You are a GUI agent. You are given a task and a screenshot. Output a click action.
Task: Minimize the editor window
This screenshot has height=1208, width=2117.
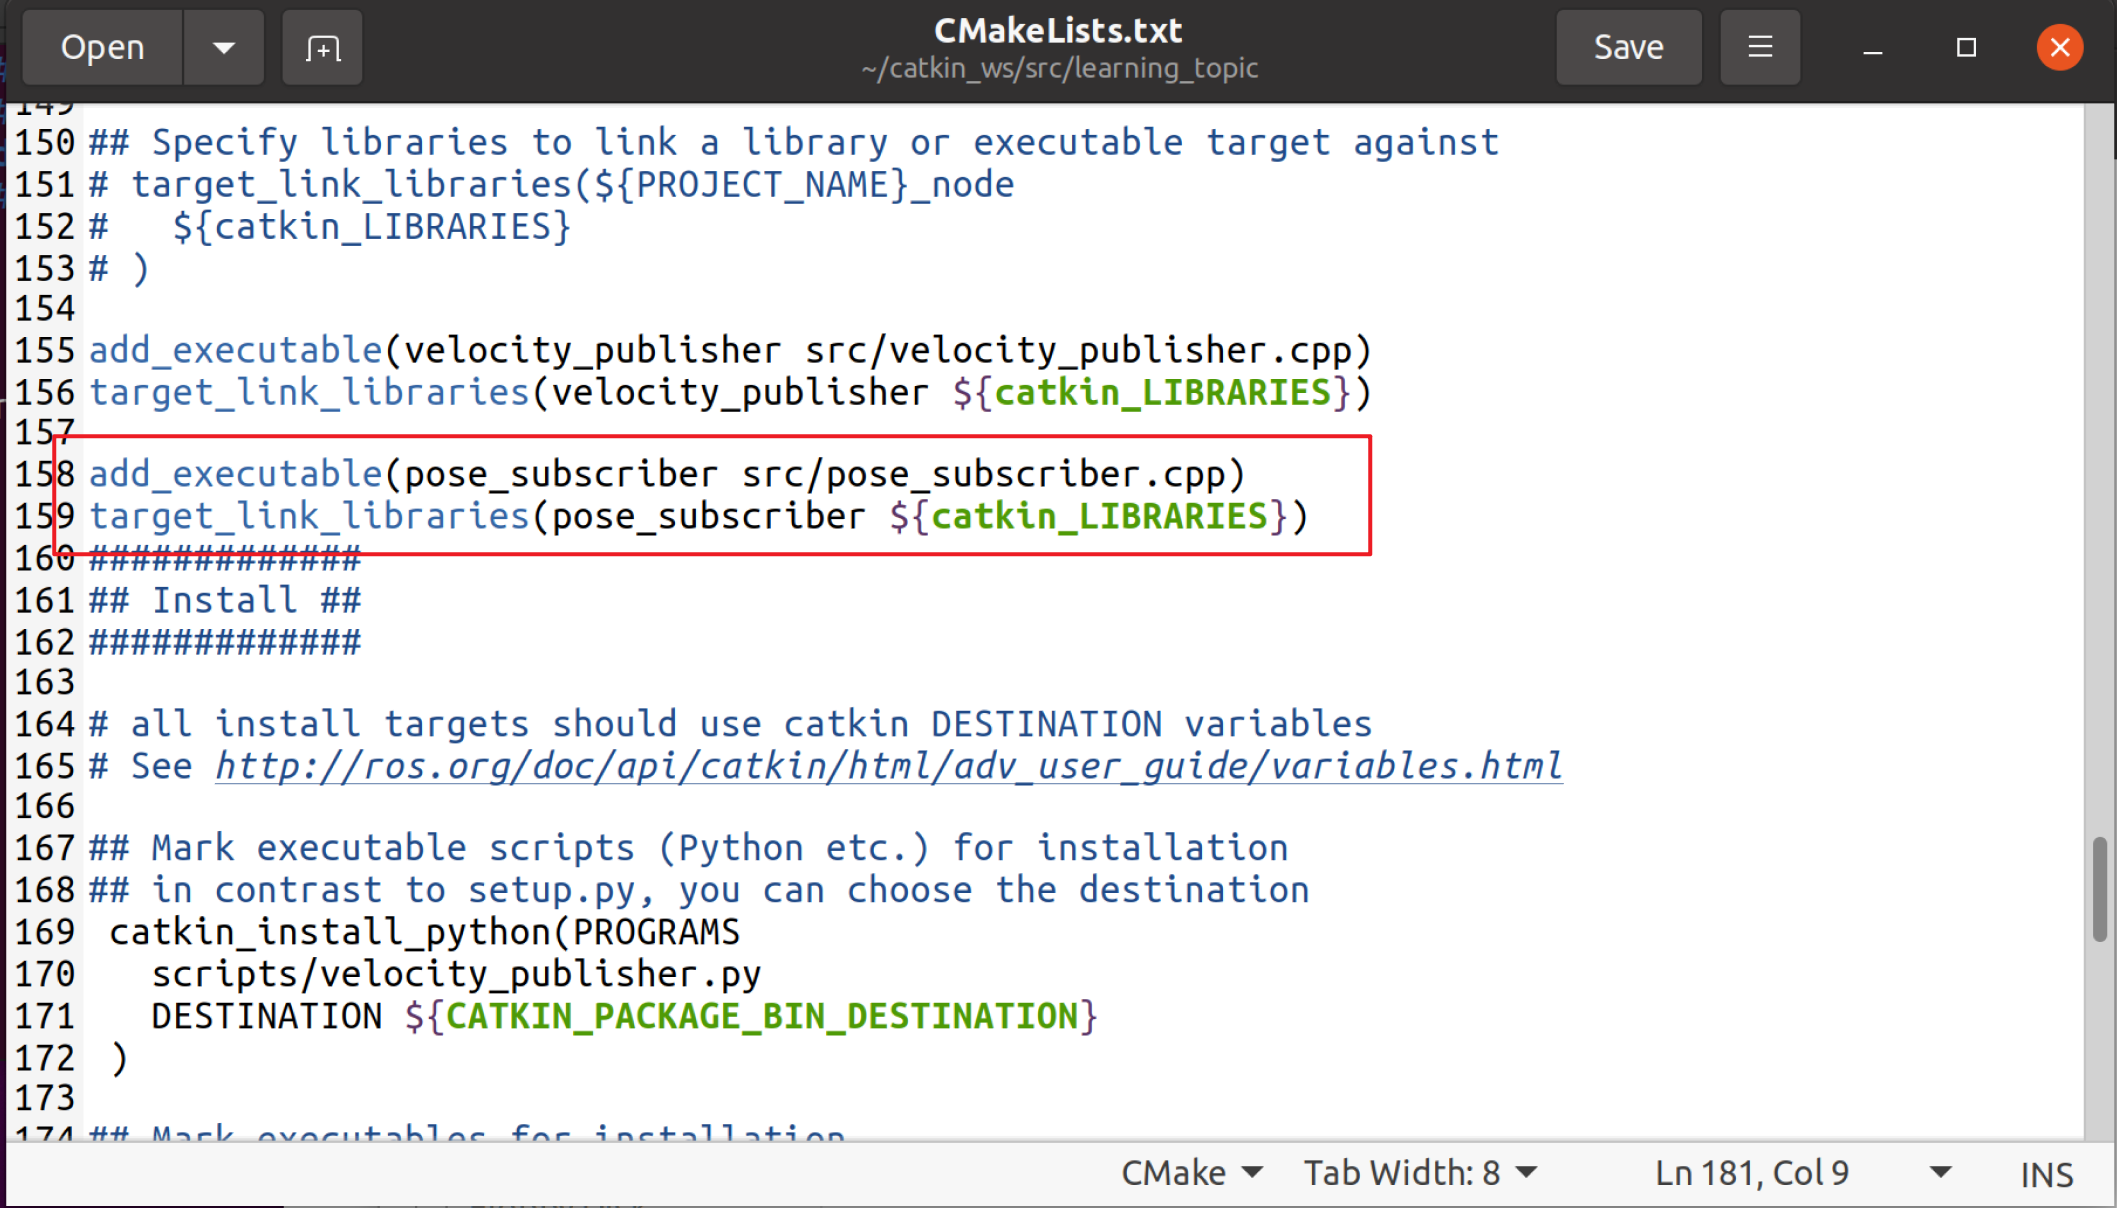click(x=1873, y=48)
